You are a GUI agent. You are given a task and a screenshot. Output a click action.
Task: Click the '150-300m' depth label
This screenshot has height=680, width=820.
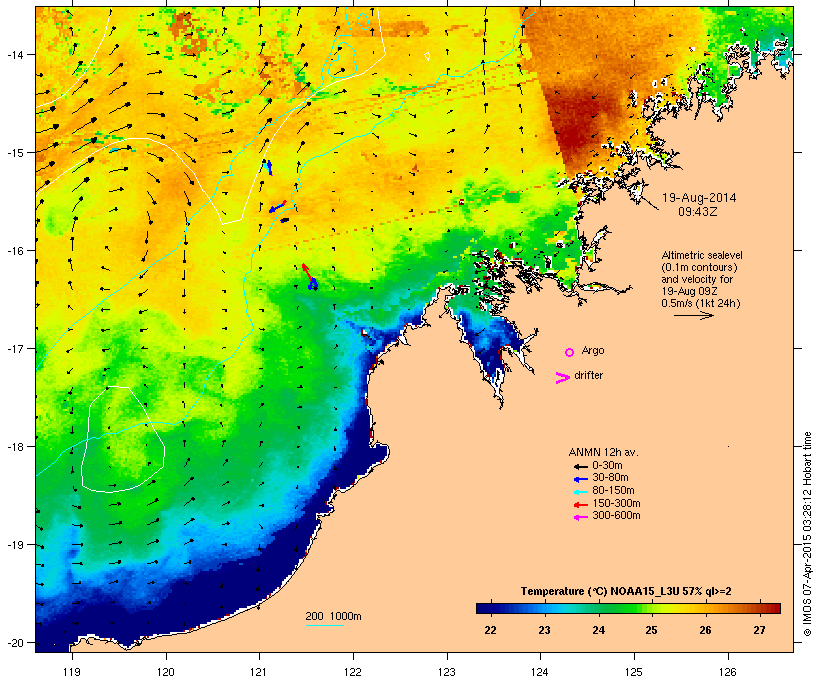tap(616, 503)
